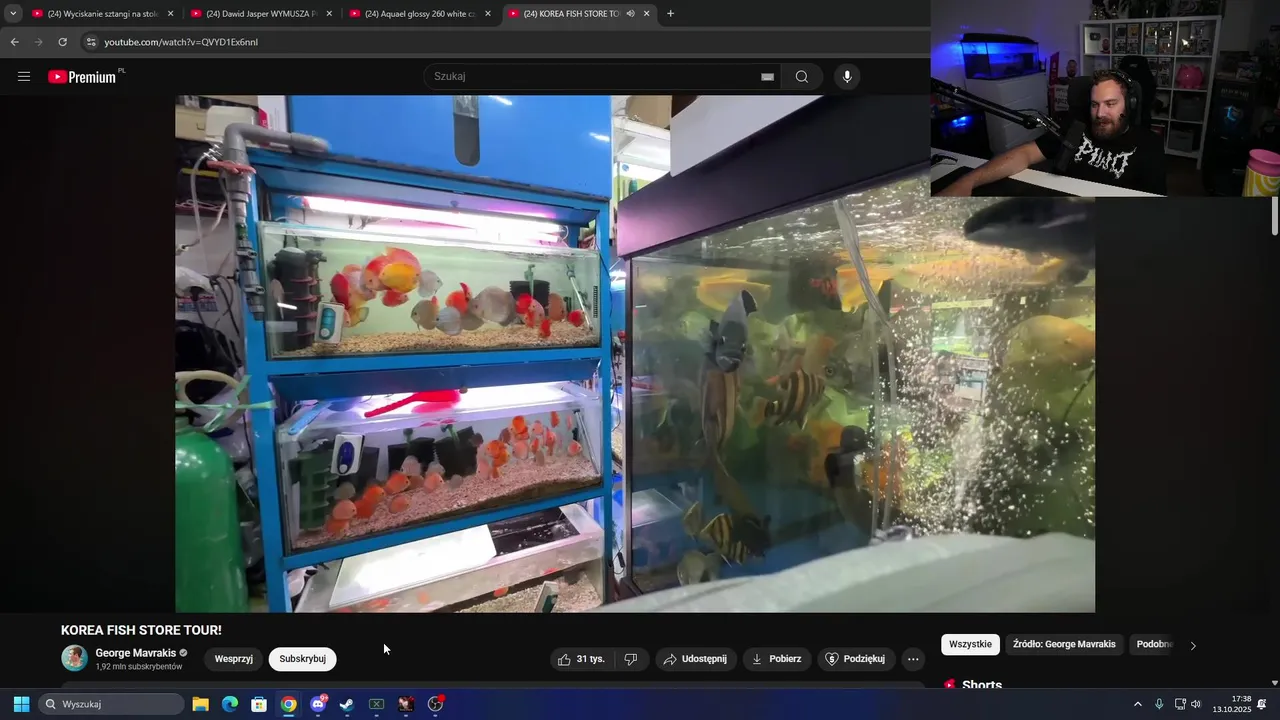Dislike the video with thumbs-down
This screenshot has height=720, width=1280.
tap(631, 659)
